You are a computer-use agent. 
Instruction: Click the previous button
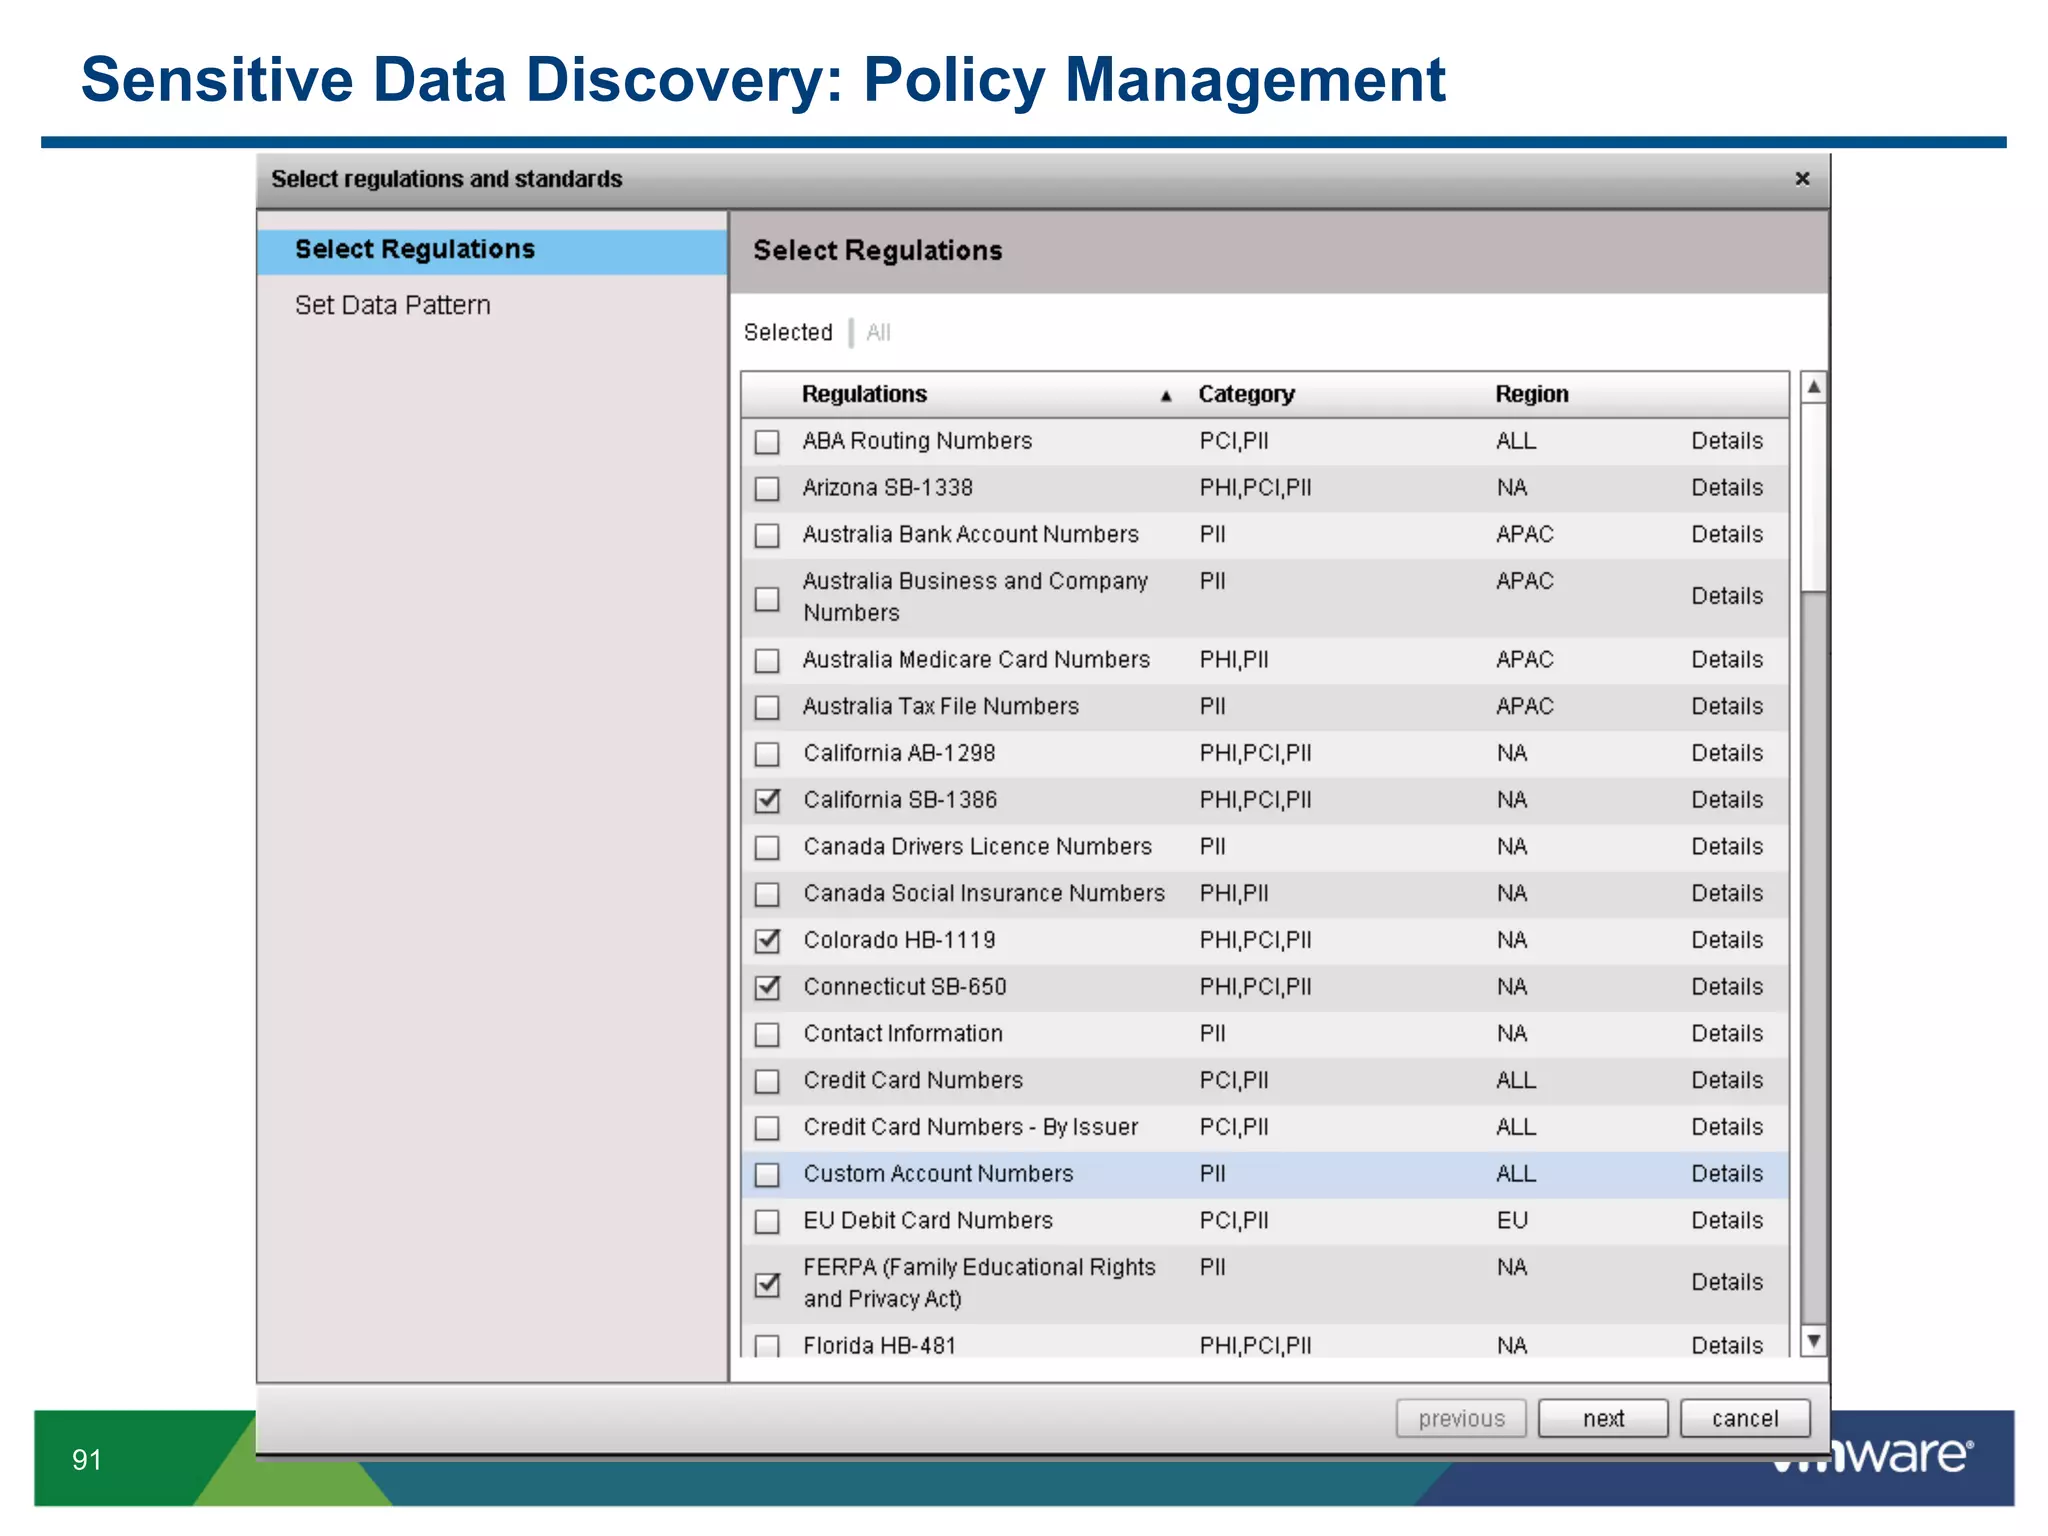tap(1461, 1418)
